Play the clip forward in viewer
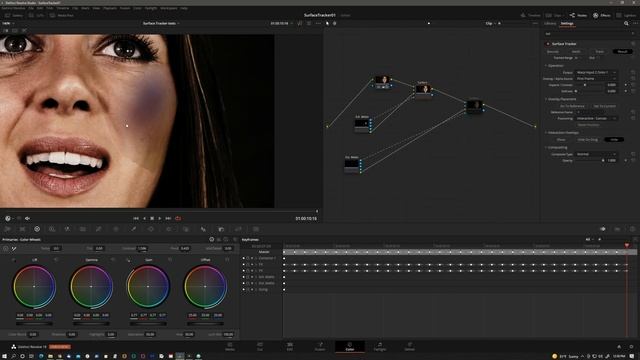 pos(160,218)
